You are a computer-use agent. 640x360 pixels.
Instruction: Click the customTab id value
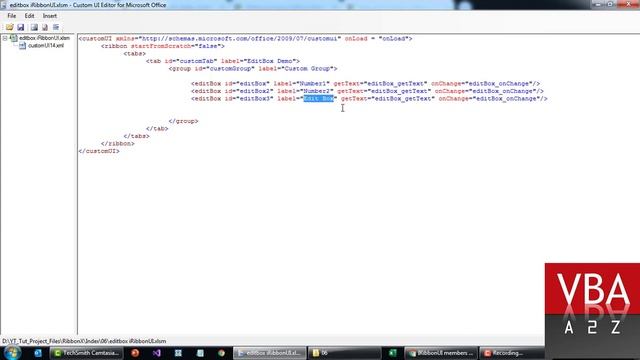(196, 61)
